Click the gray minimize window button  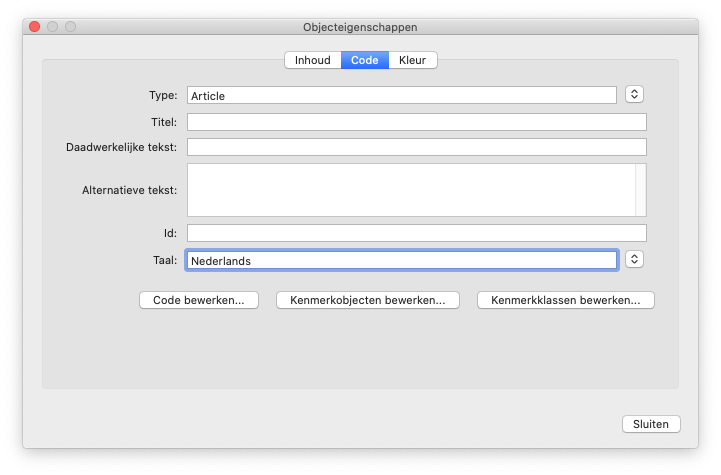click(x=52, y=27)
